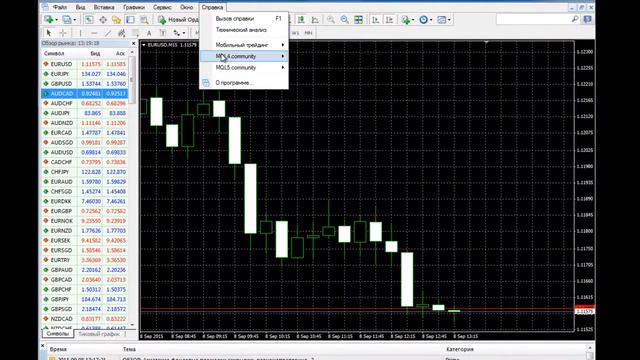Open the Strategy Tester icon
The image size is (640, 360).
point(144,20)
